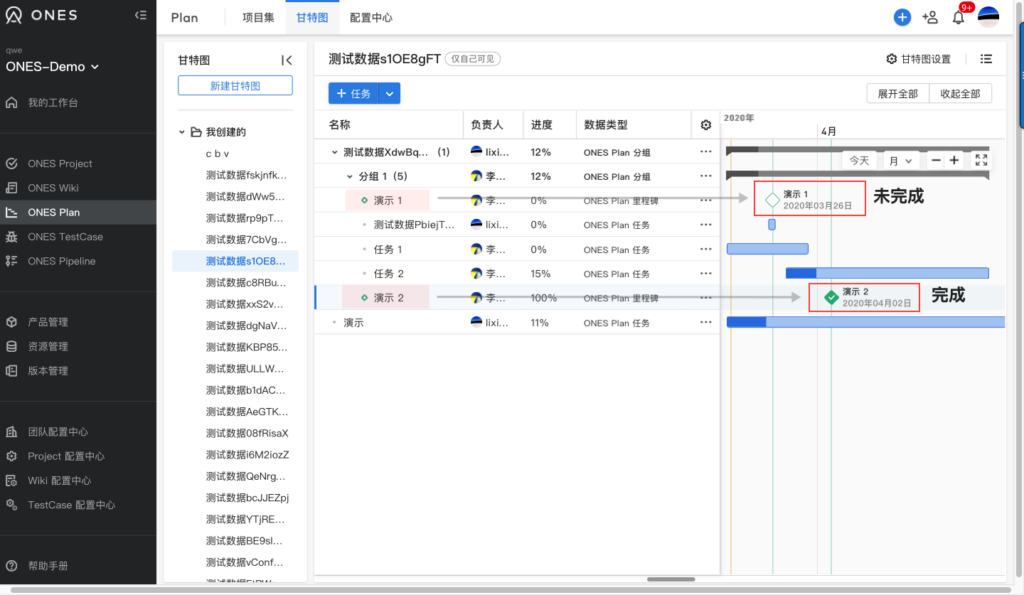Click the blue plus create button
Screen dimensions: 1024x595
pyautogui.click(x=902, y=18)
